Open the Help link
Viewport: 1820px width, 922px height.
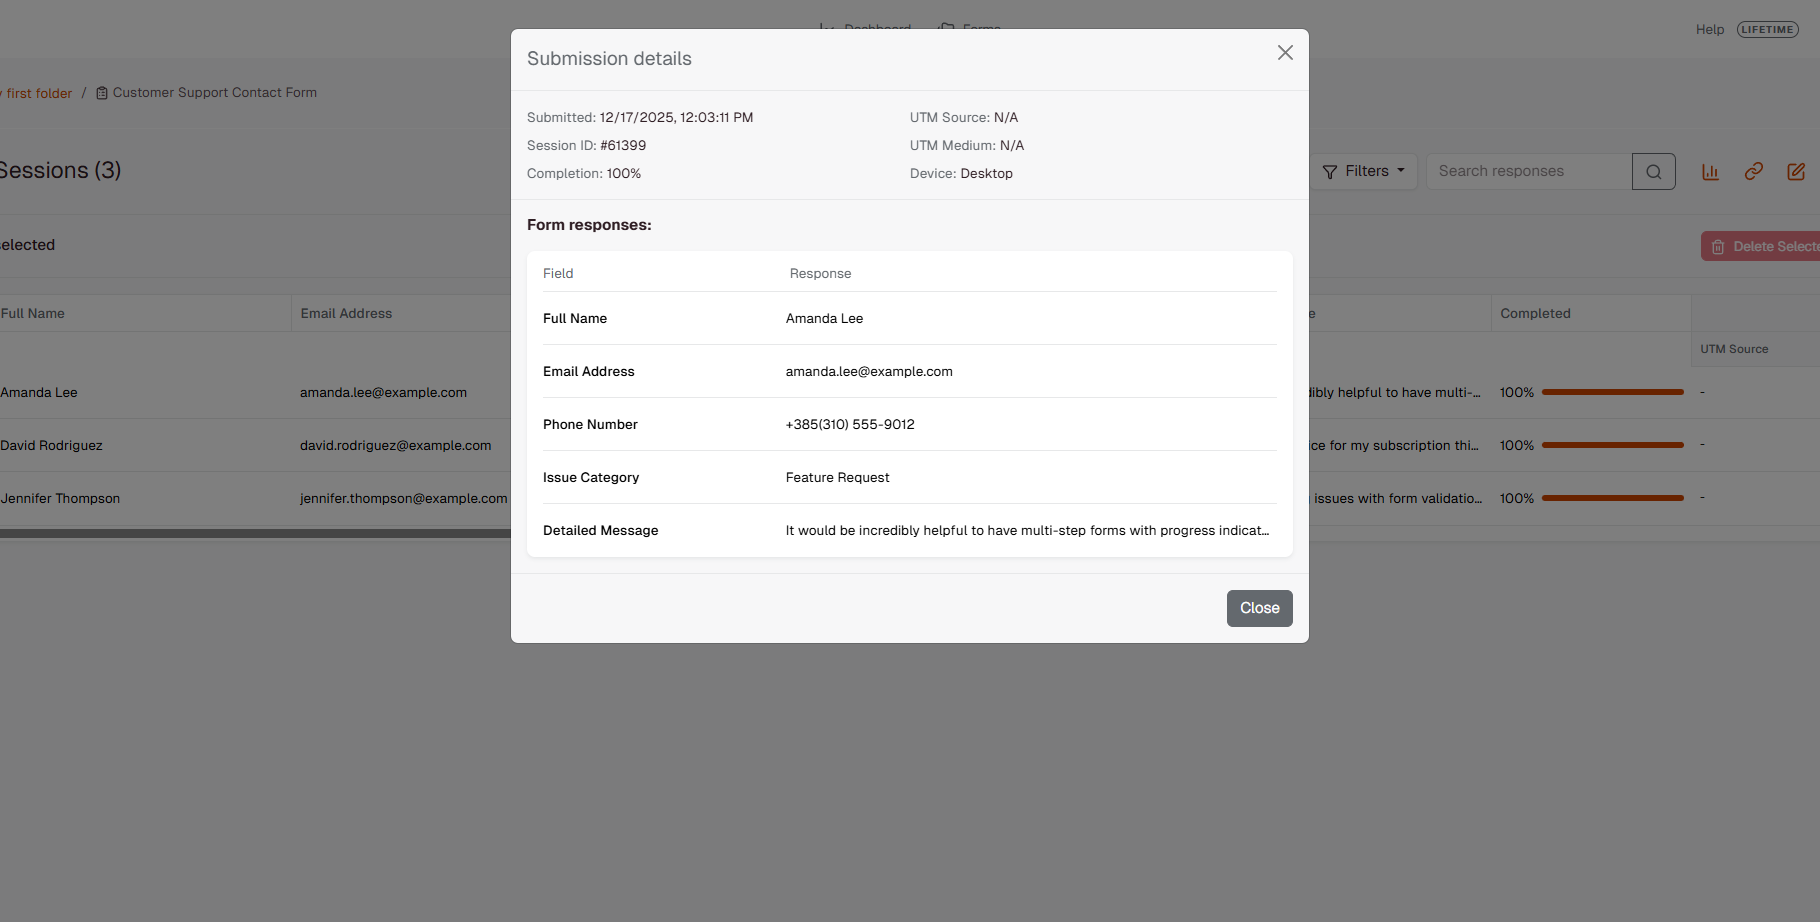pyautogui.click(x=1710, y=29)
